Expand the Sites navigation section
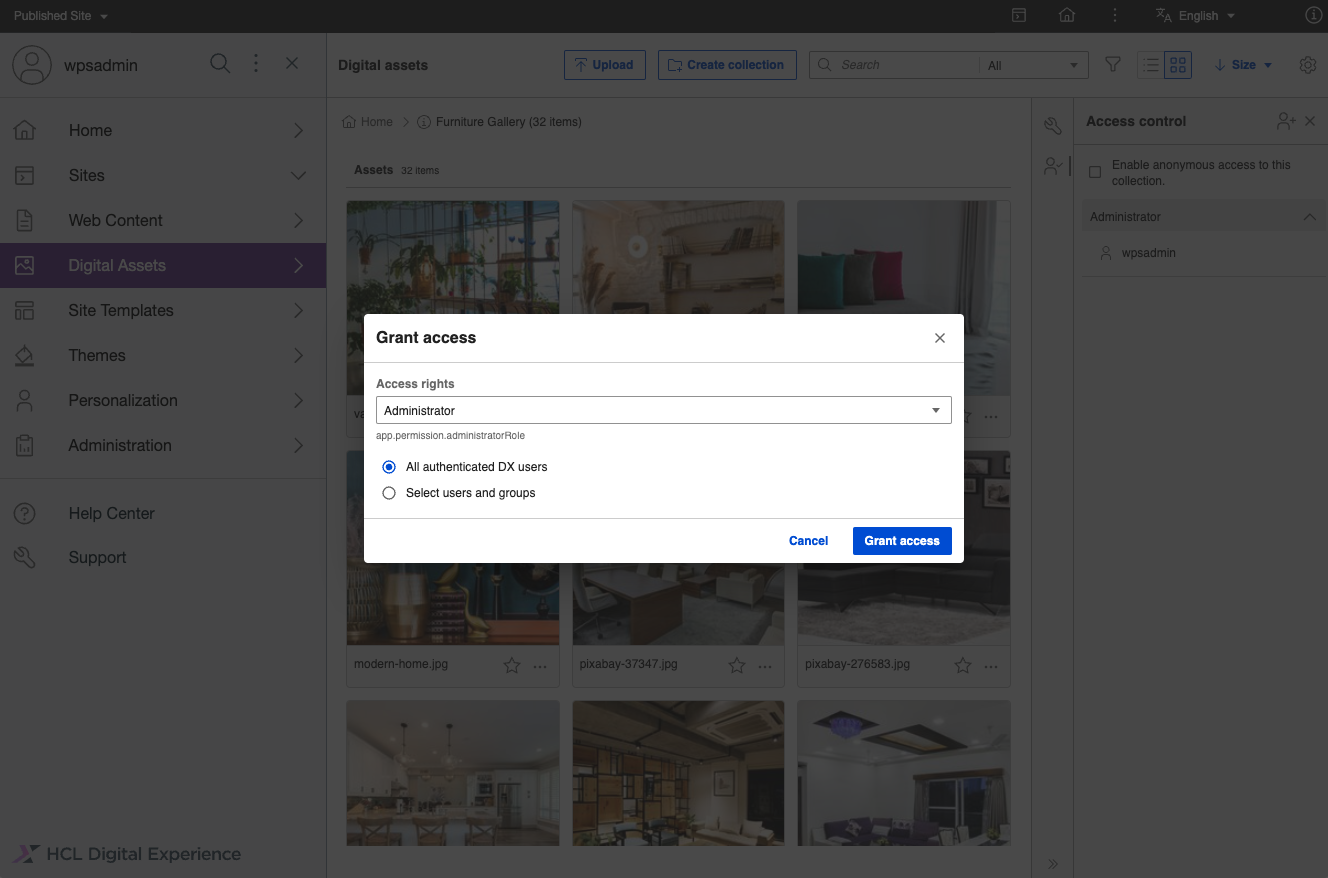Viewport: 1328px width, 878px height. click(297, 175)
